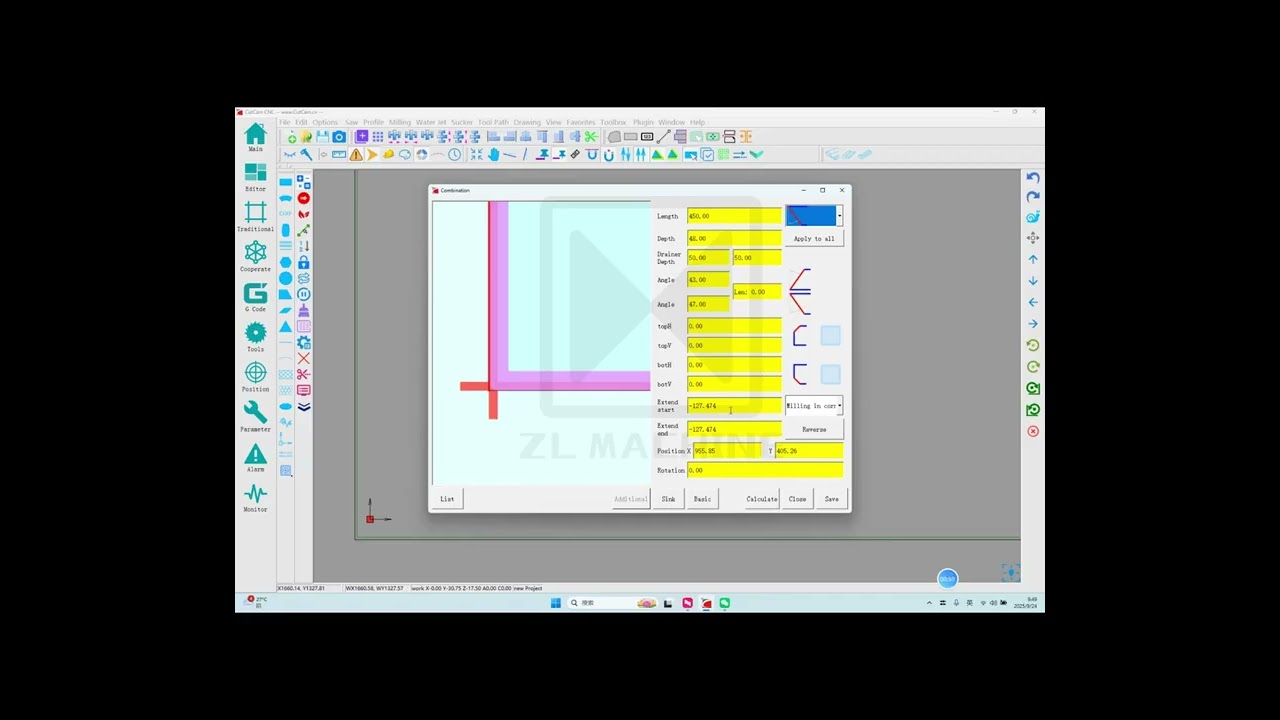Screen dimensions: 1280x720
Task: Open the Main home icon
Action: pyautogui.click(x=255, y=134)
